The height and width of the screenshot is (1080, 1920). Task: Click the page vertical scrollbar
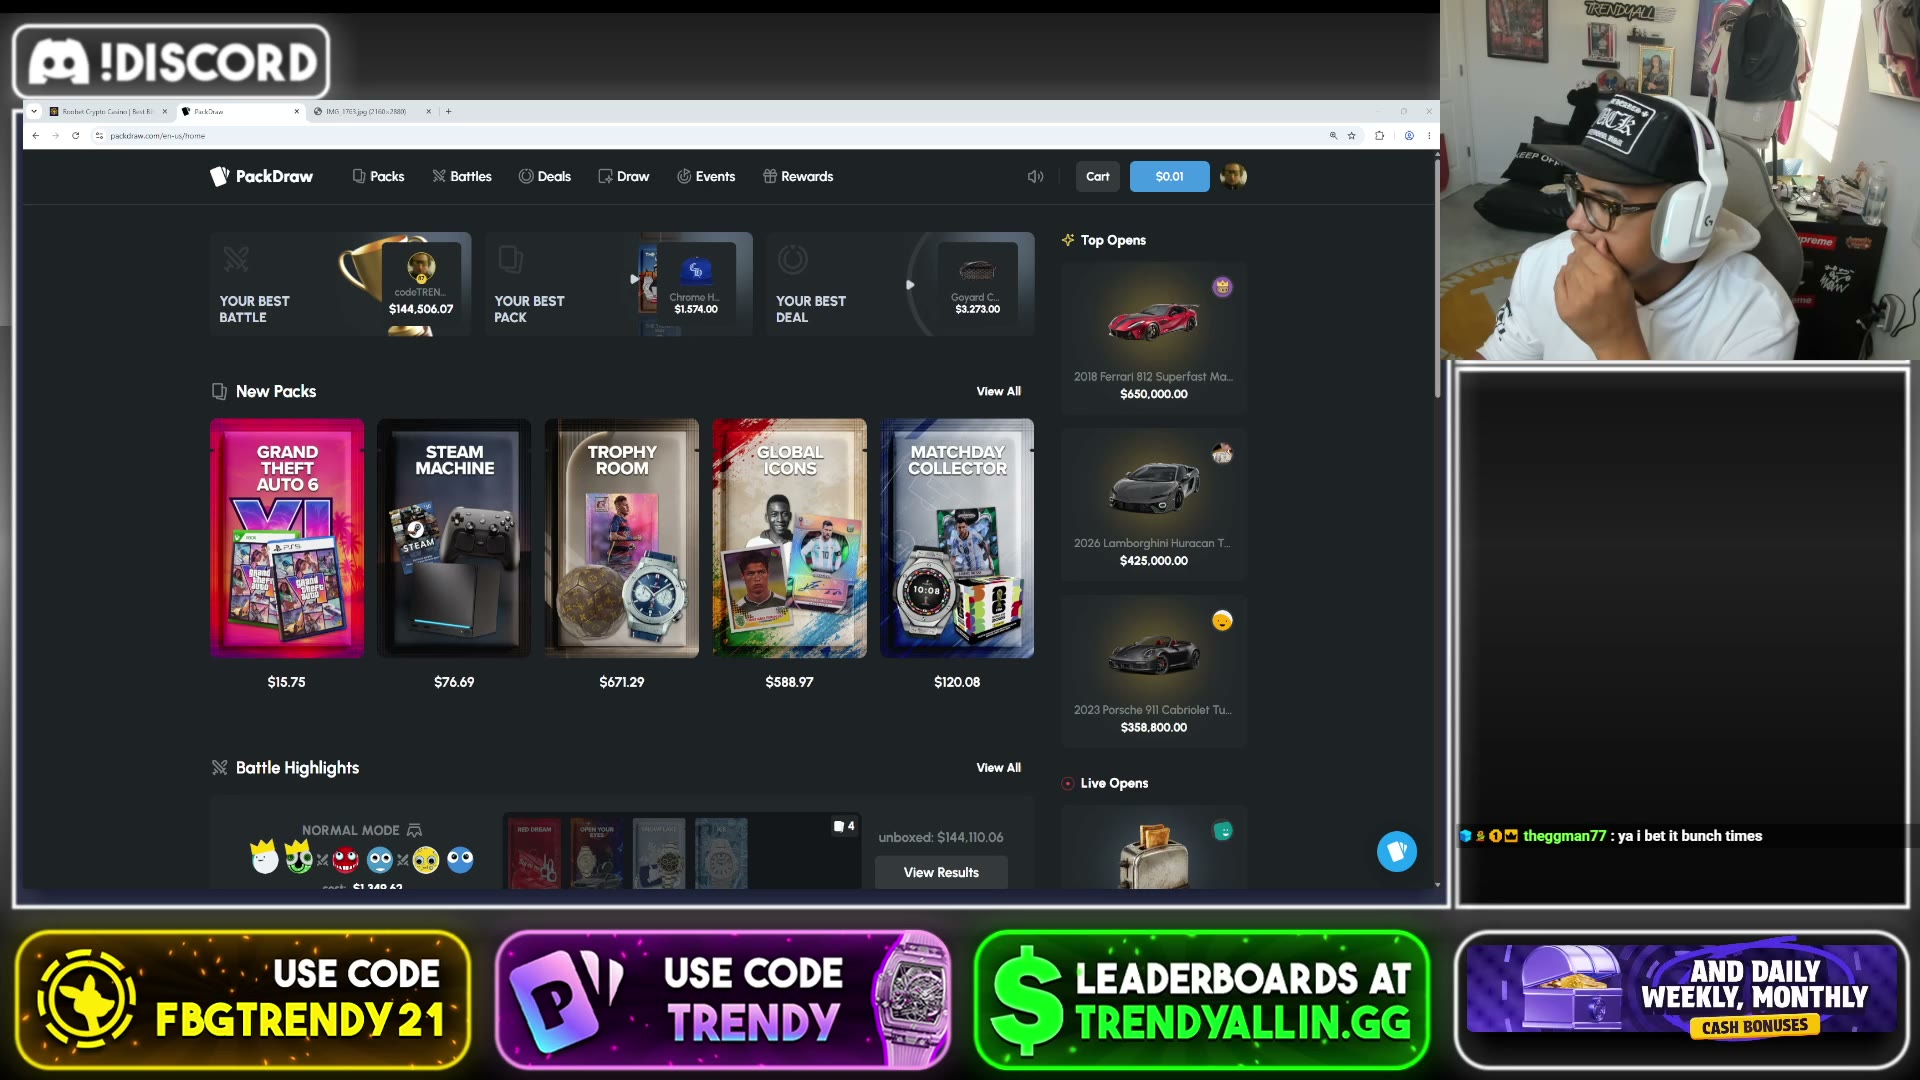coord(1437,280)
